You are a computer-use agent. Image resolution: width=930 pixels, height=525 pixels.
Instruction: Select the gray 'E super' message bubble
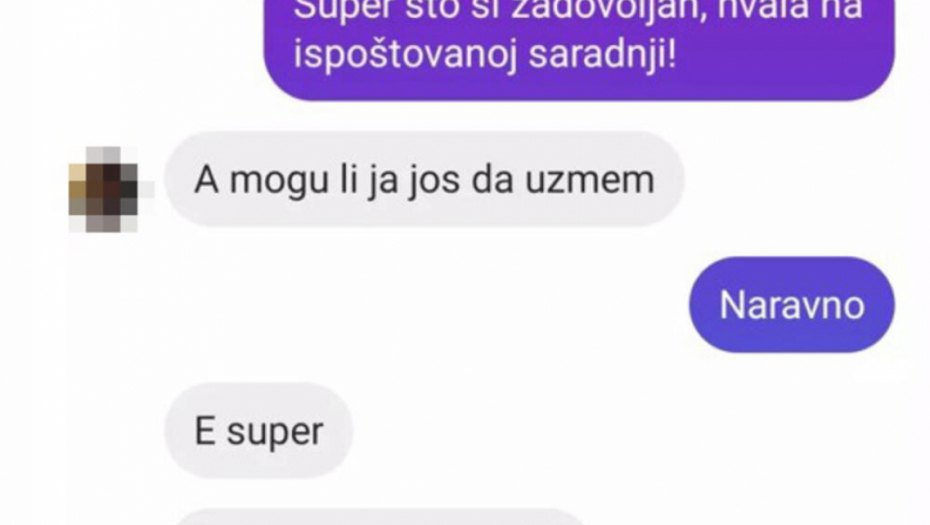pyautogui.click(x=259, y=431)
